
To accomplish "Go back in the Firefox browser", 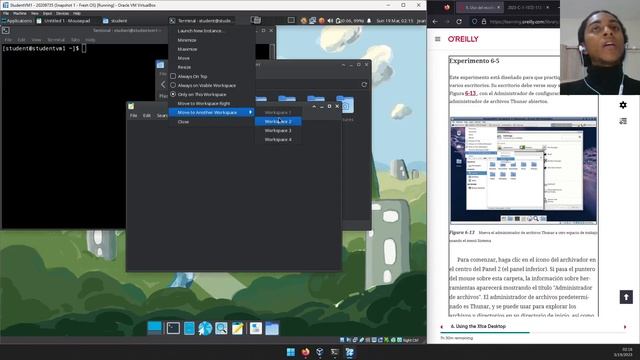I will tap(435, 21).
